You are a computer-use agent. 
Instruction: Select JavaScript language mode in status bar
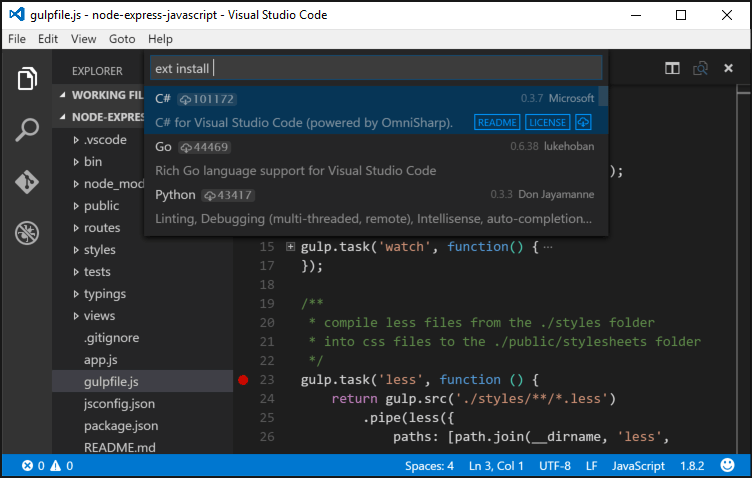click(638, 466)
